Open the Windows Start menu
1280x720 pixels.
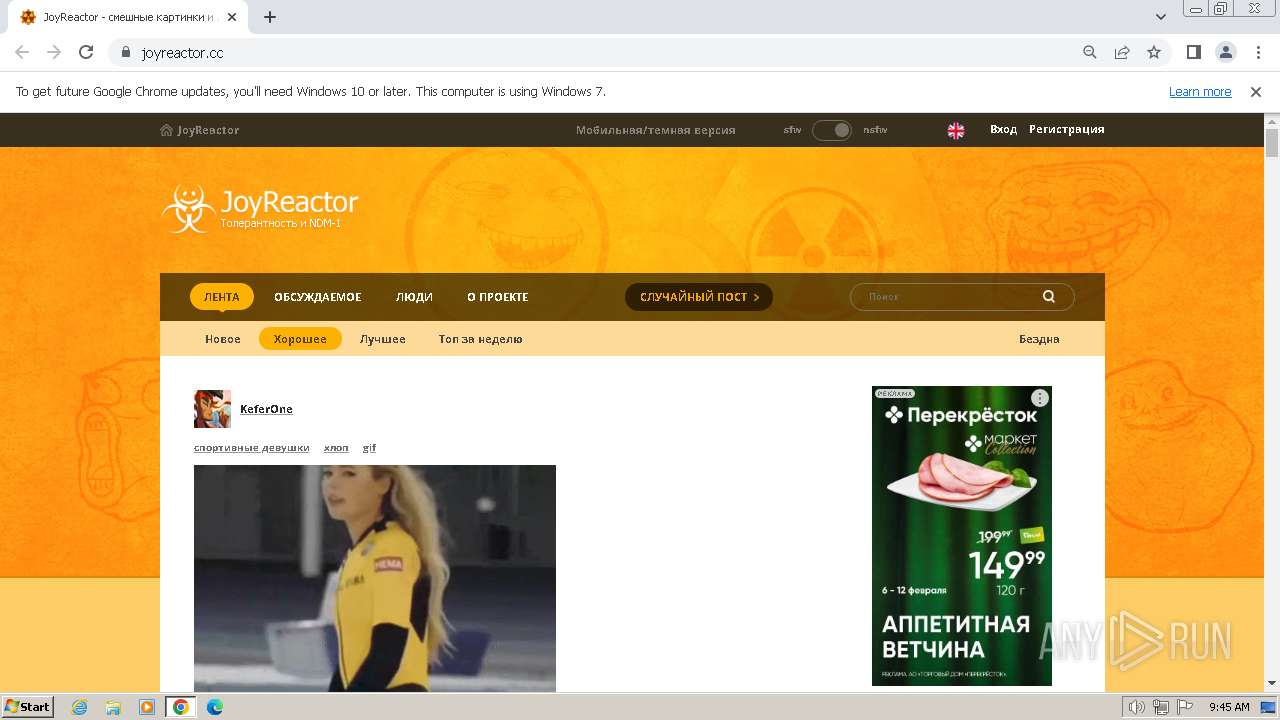coord(28,706)
